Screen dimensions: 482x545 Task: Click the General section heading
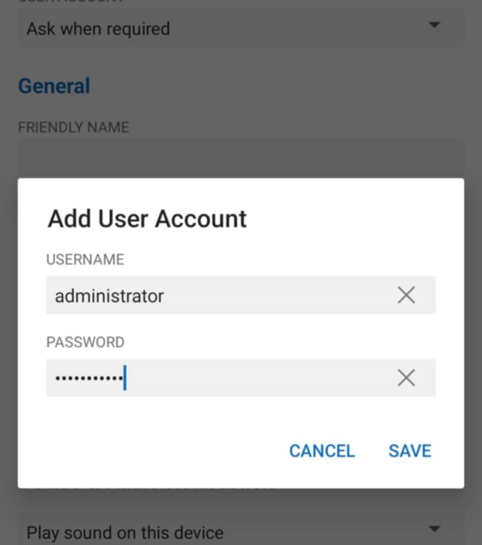point(54,86)
